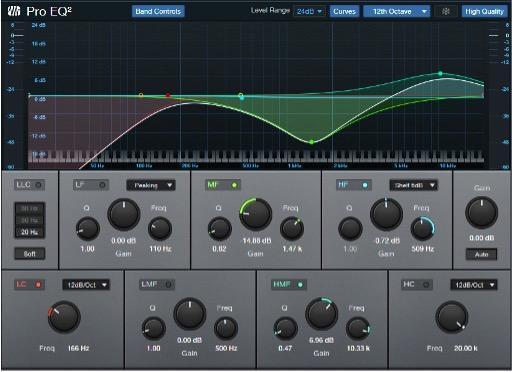Click the LC Freq knob at 166 Hz

[x=64, y=317]
